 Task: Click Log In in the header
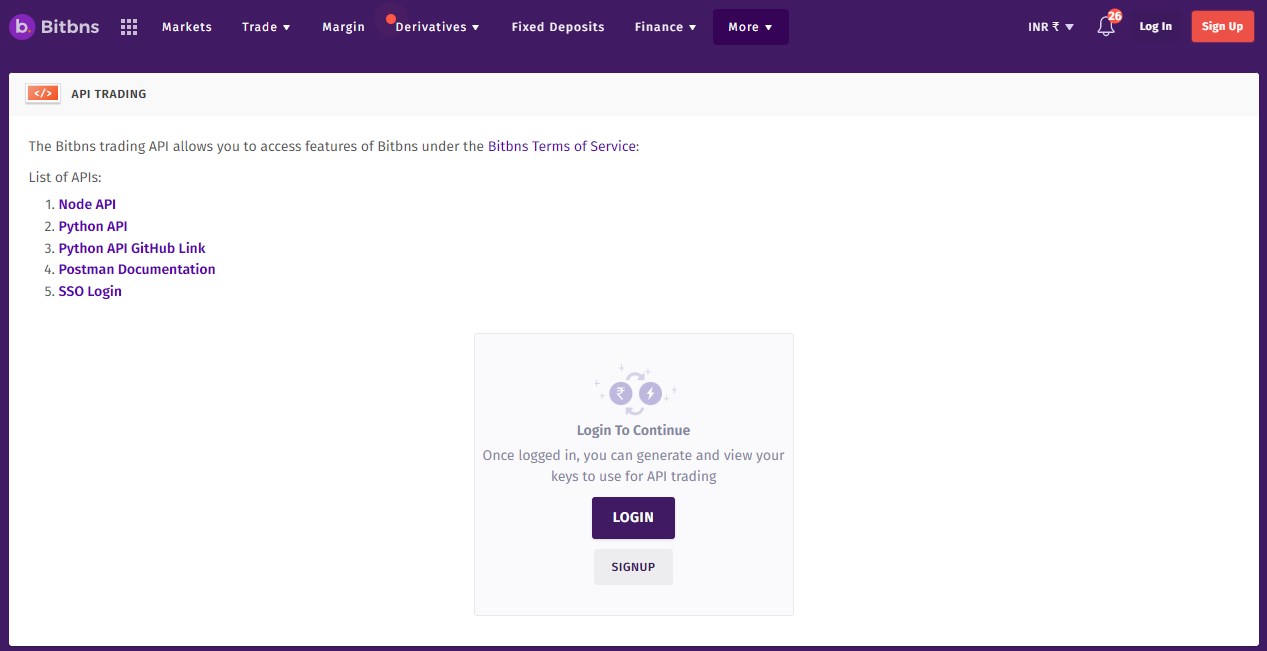point(1156,27)
